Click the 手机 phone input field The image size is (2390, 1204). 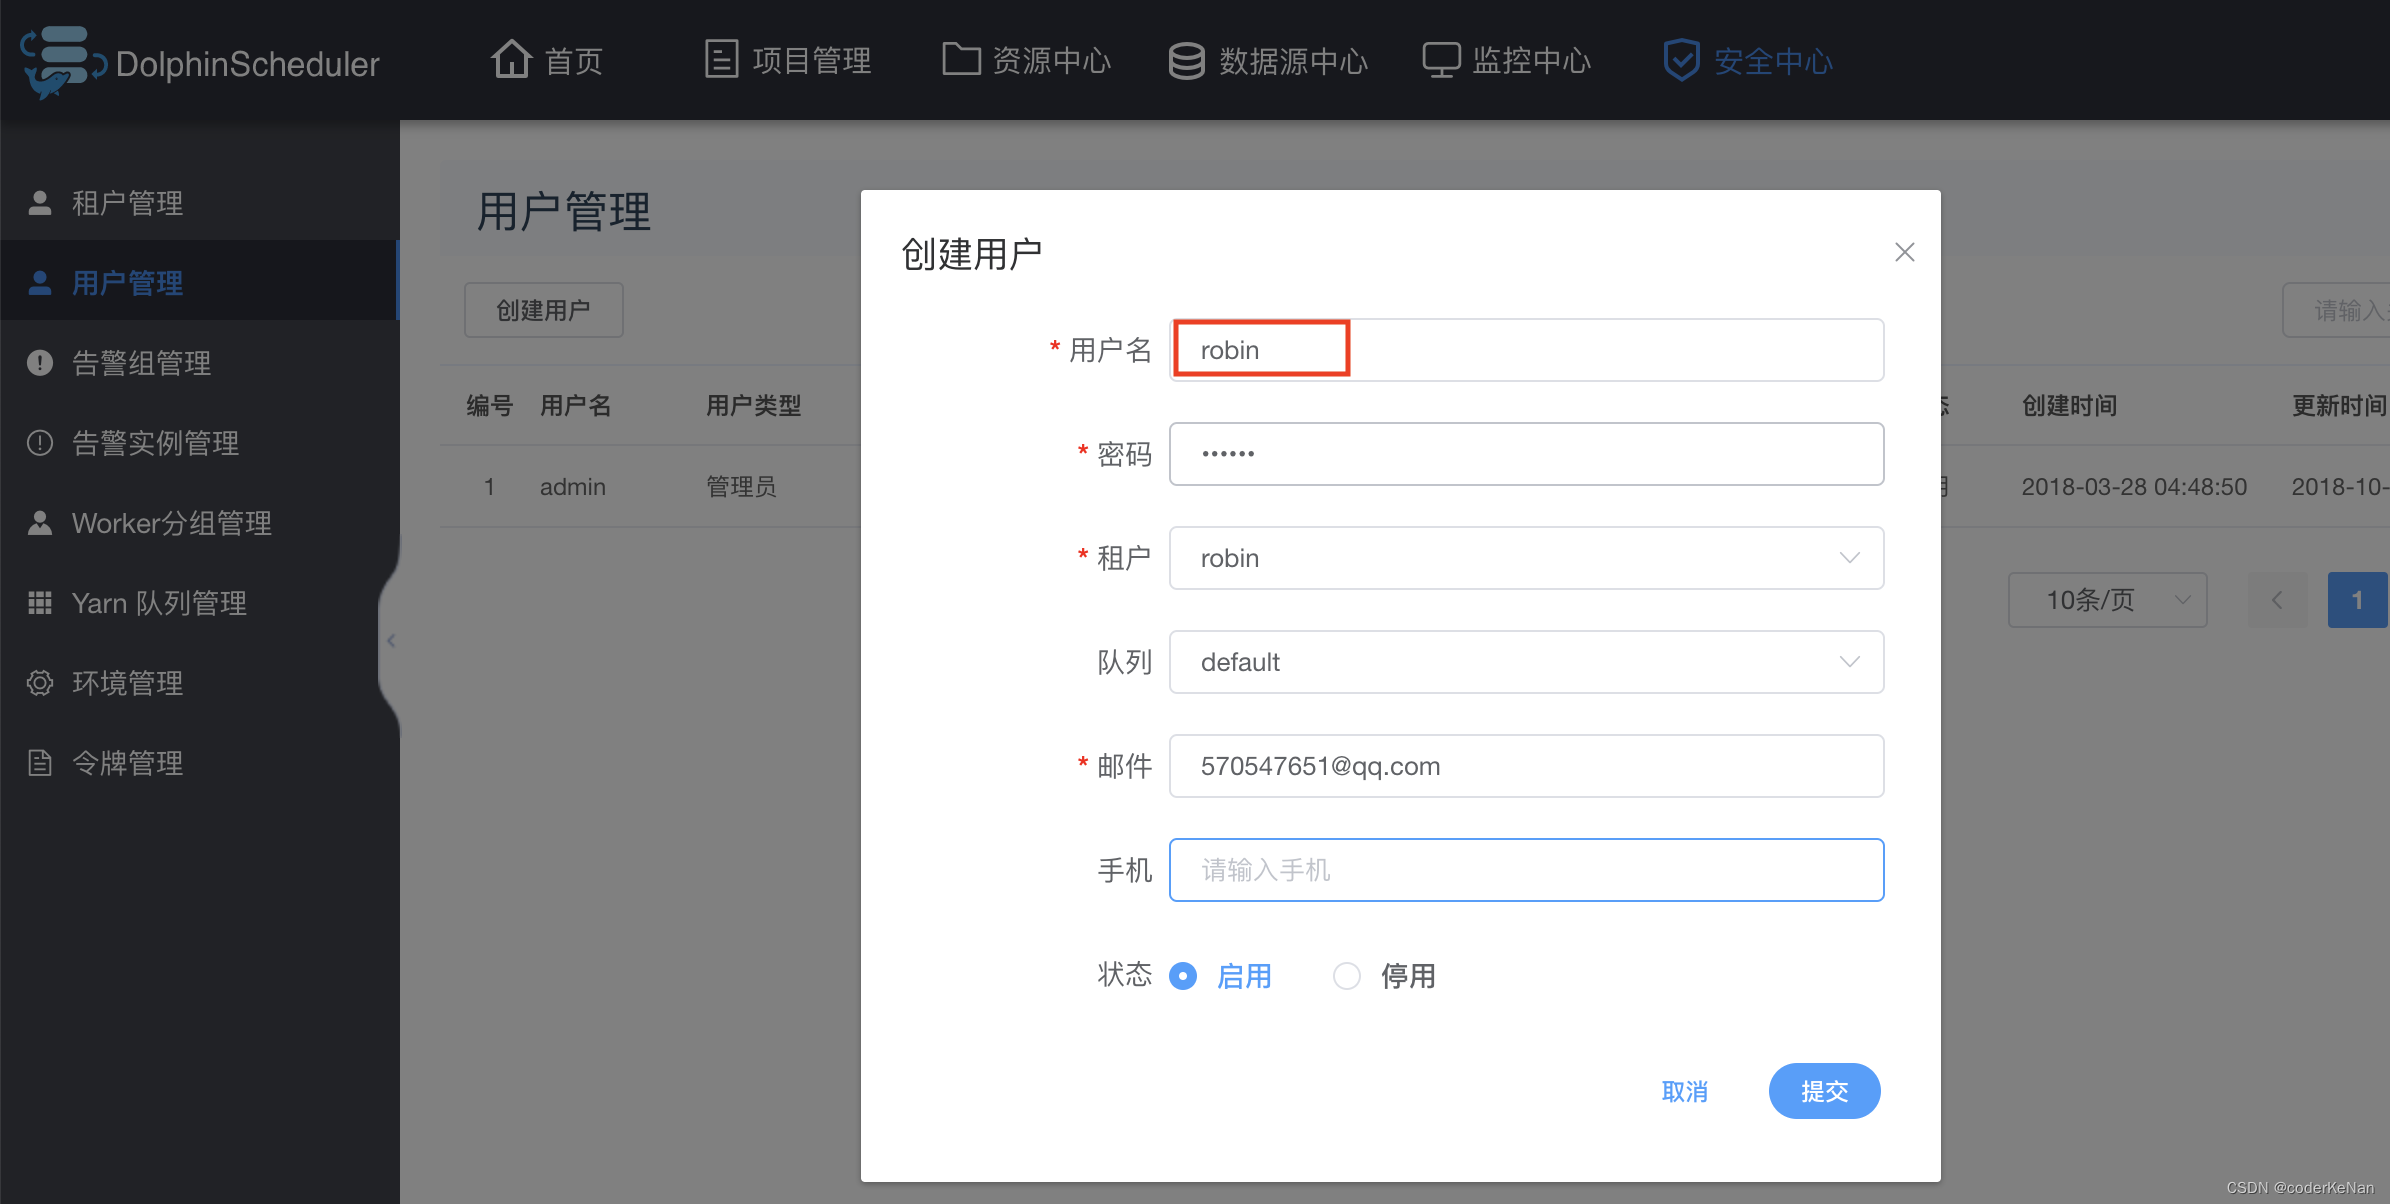(1527, 870)
